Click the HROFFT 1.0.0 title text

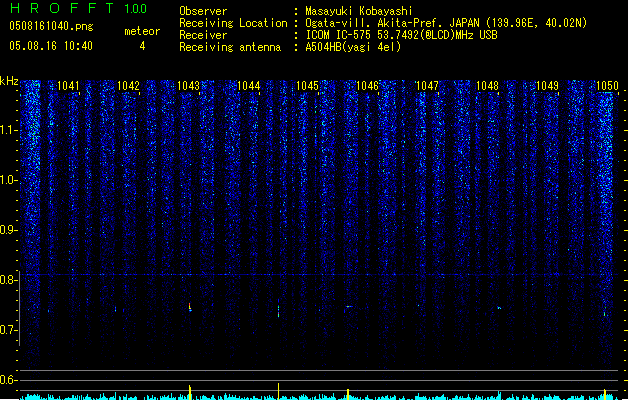[x=78, y=8]
